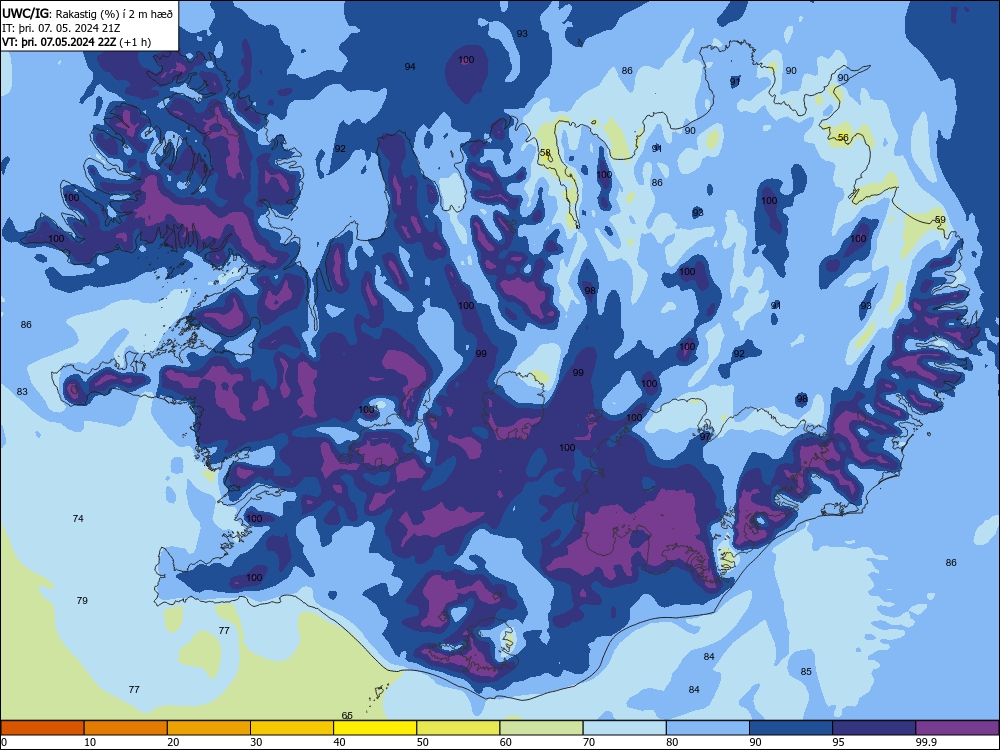Click the legend tick label '90' below the colorbar
The width and height of the screenshot is (1000, 750).
[x=756, y=742]
